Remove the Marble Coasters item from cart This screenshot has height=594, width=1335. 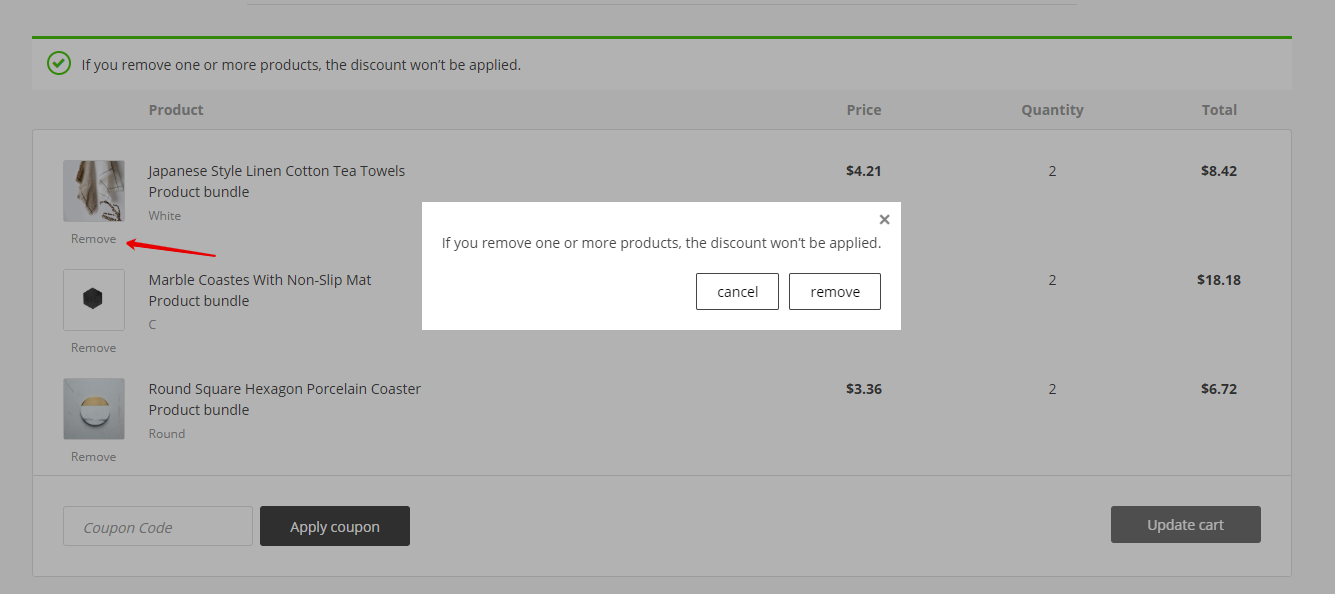[x=94, y=348]
